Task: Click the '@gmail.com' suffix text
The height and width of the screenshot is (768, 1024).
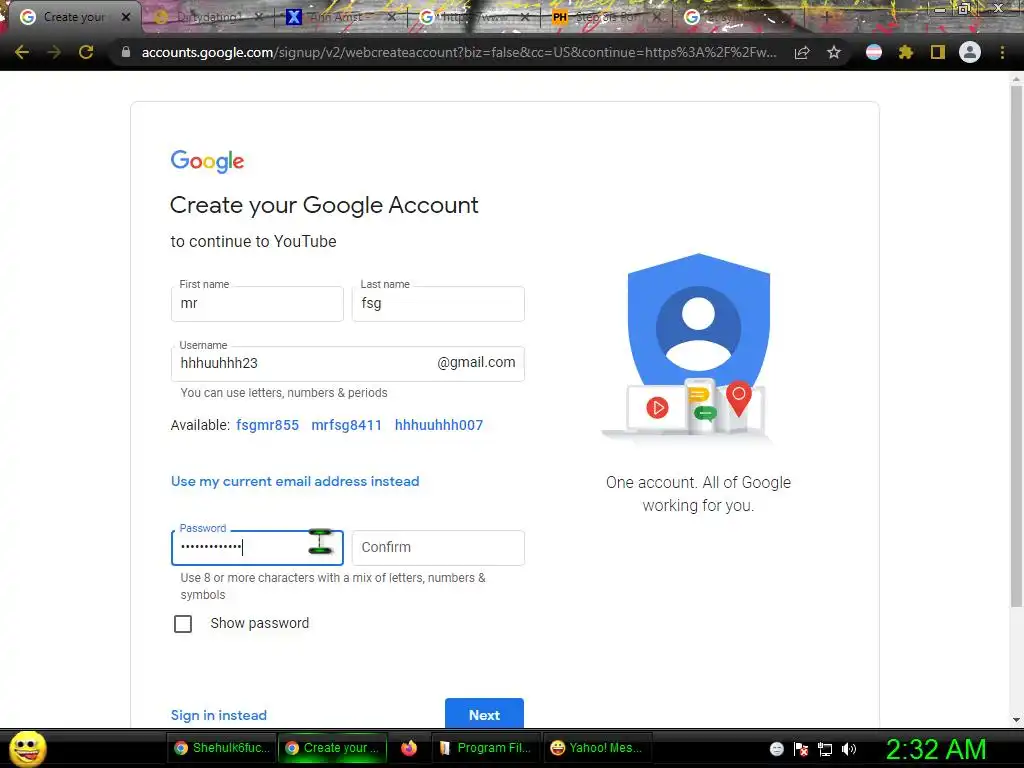Action: pyautogui.click(x=476, y=362)
